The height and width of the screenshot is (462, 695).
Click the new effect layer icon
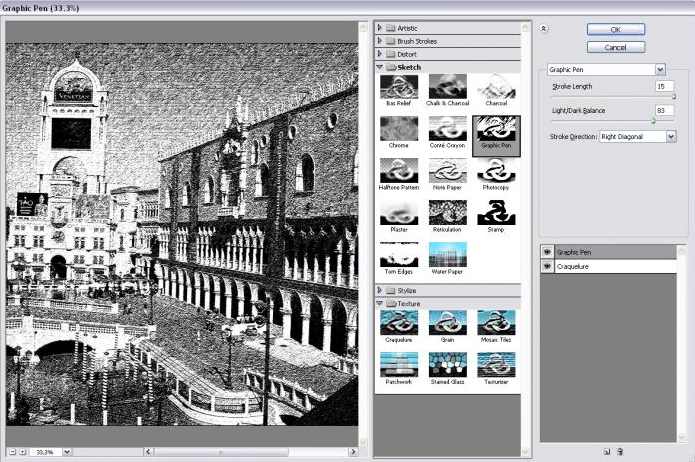pos(607,451)
